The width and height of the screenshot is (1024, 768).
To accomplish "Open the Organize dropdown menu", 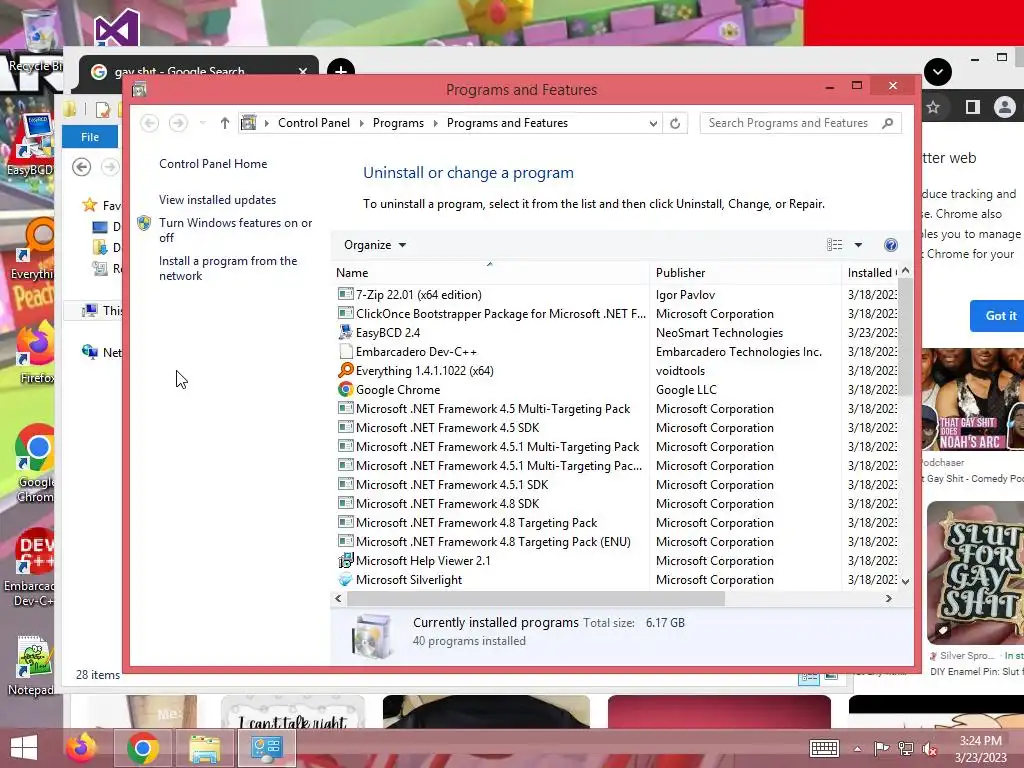I will [x=375, y=245].
